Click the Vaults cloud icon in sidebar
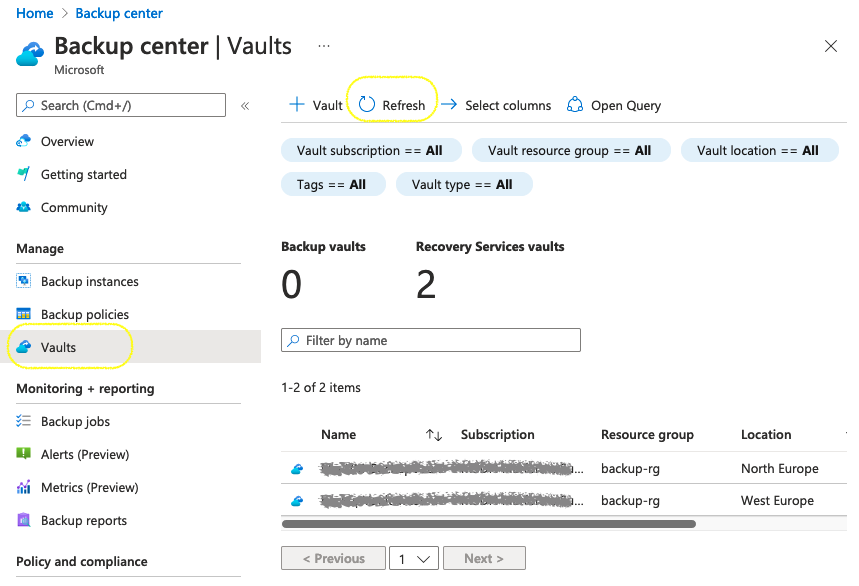This screenshot has height=586, width=859. tap(24, 347)
